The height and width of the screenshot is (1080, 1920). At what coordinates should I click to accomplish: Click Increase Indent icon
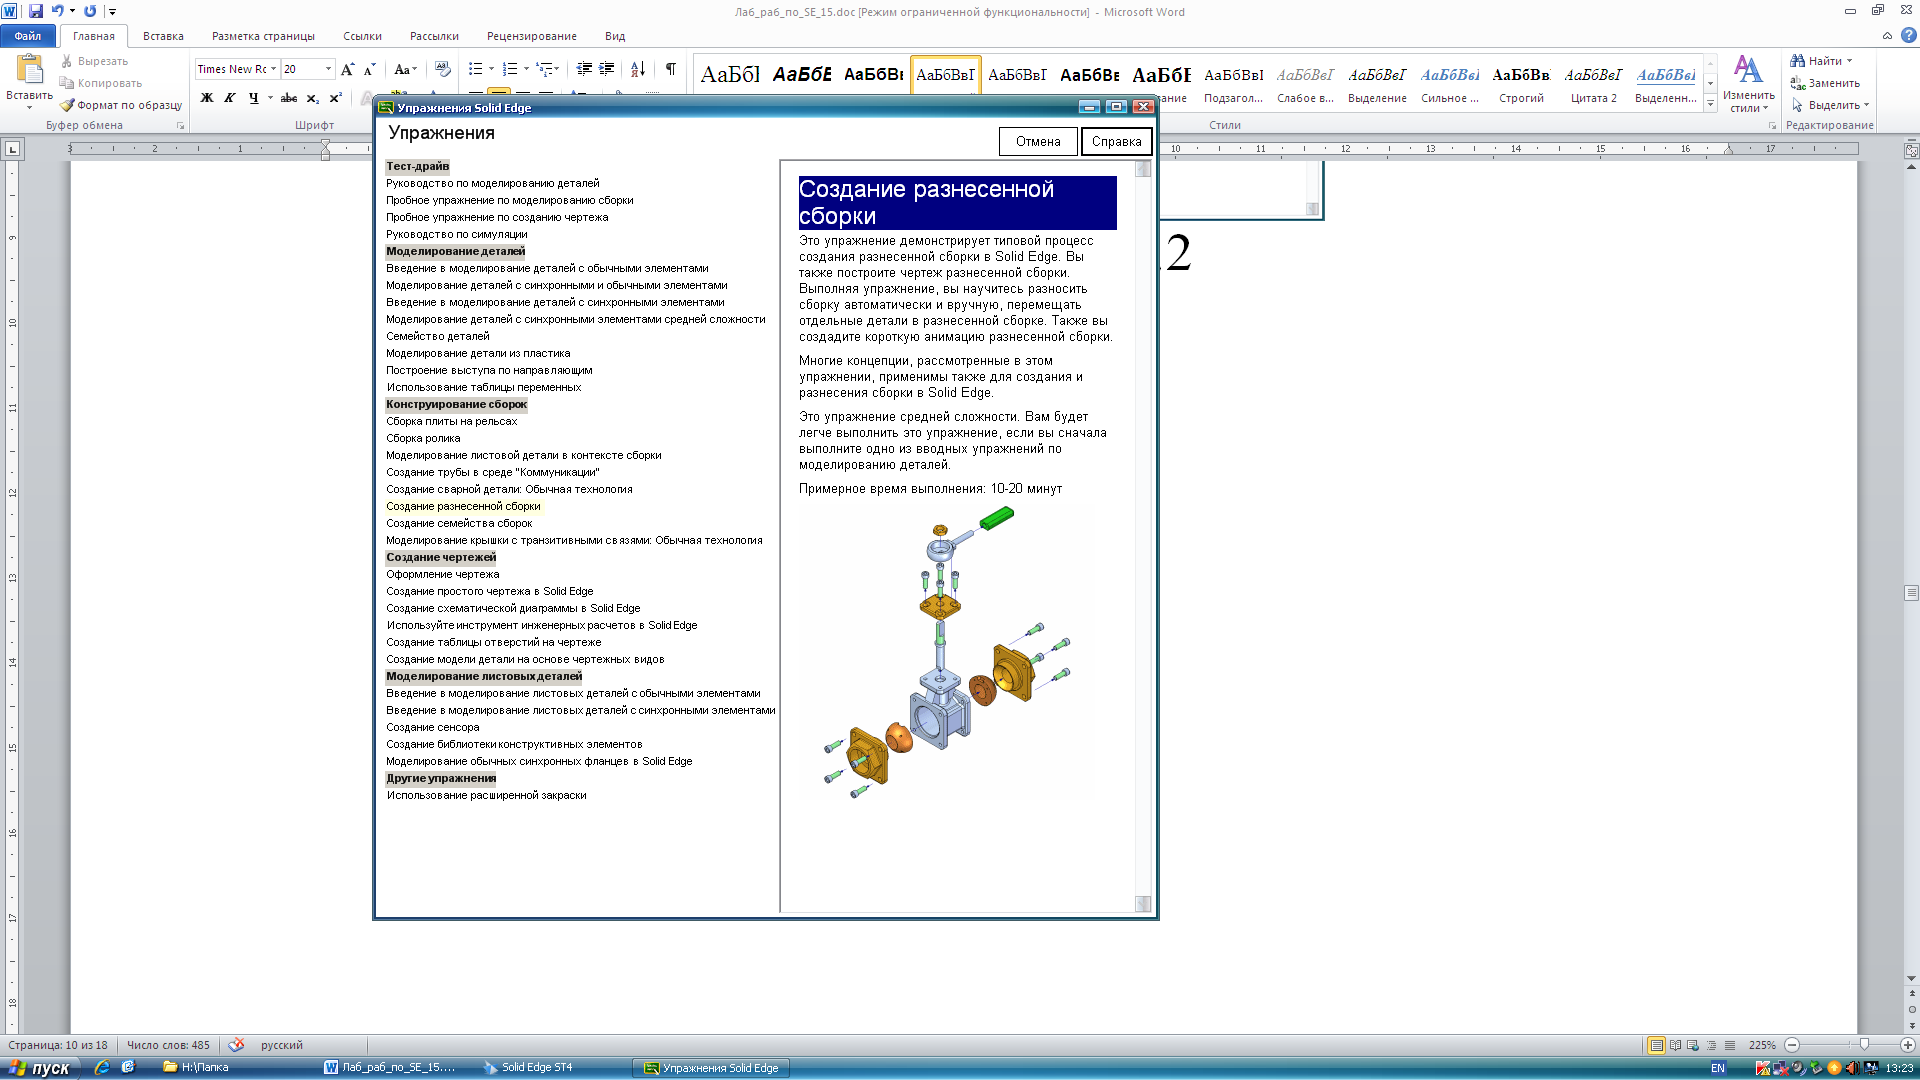click(x=606, y=69)
